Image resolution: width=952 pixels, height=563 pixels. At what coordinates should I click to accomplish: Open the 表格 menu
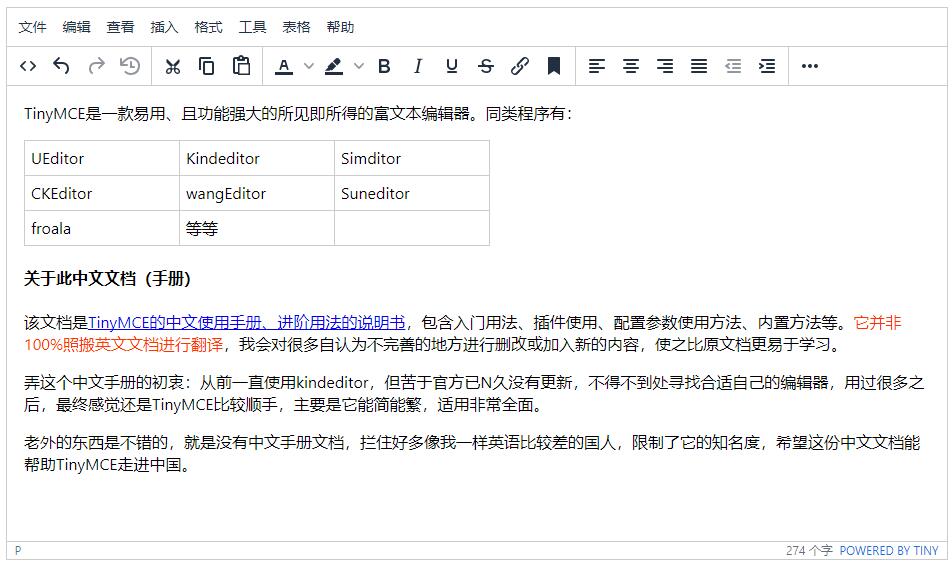coord(296,27)
